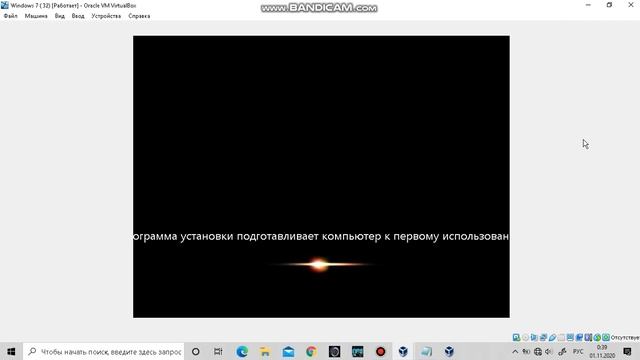The width and height of the screenshot is (640, 360).
Task: Click the recording indicator in the VirtualBox status bar
Action: tap(579, 337)
